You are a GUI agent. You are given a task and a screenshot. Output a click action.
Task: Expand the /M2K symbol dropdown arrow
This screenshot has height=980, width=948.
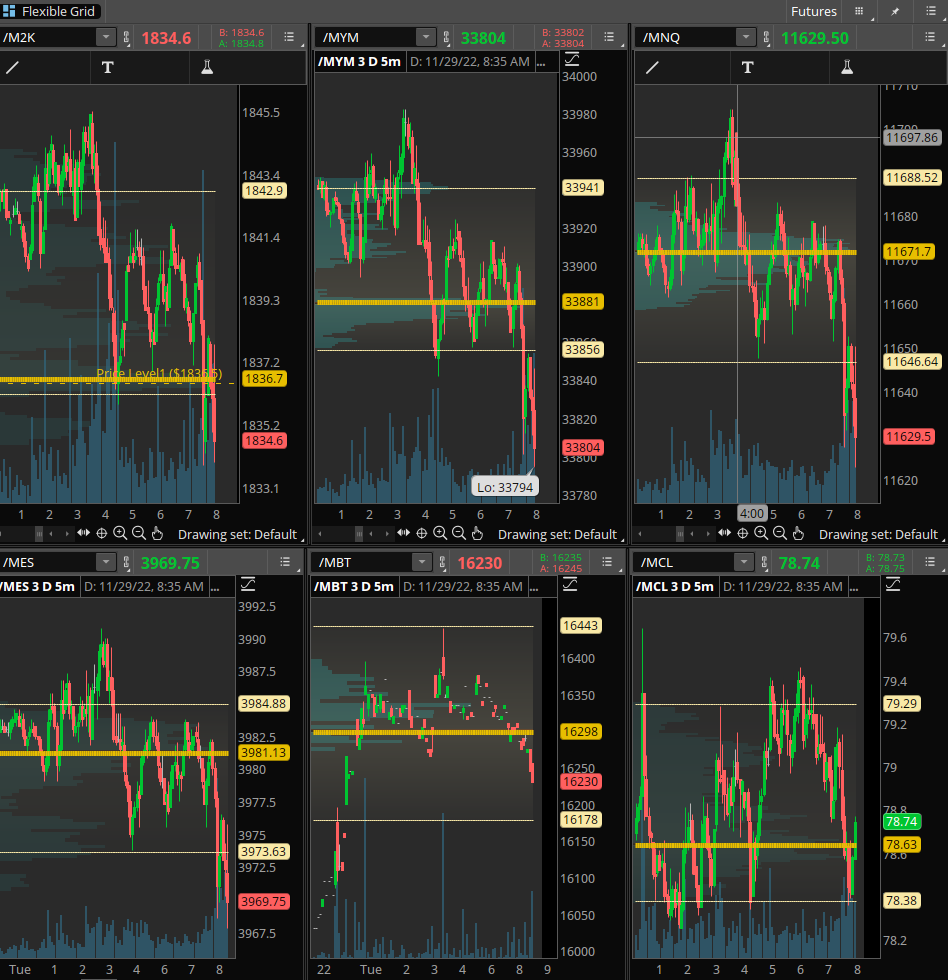(x=106, y=37)
